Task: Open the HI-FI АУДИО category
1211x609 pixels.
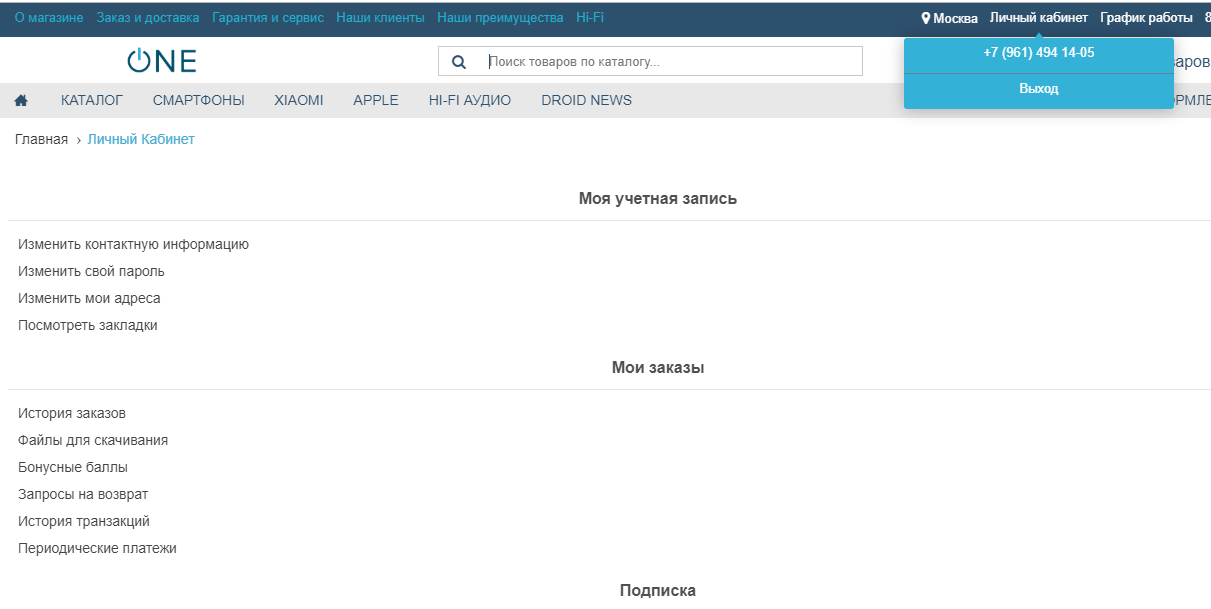Action: [469, 100]
